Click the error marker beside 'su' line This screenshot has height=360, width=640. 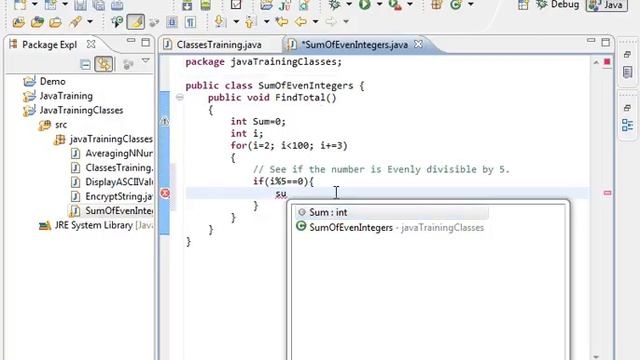[165, 193]
